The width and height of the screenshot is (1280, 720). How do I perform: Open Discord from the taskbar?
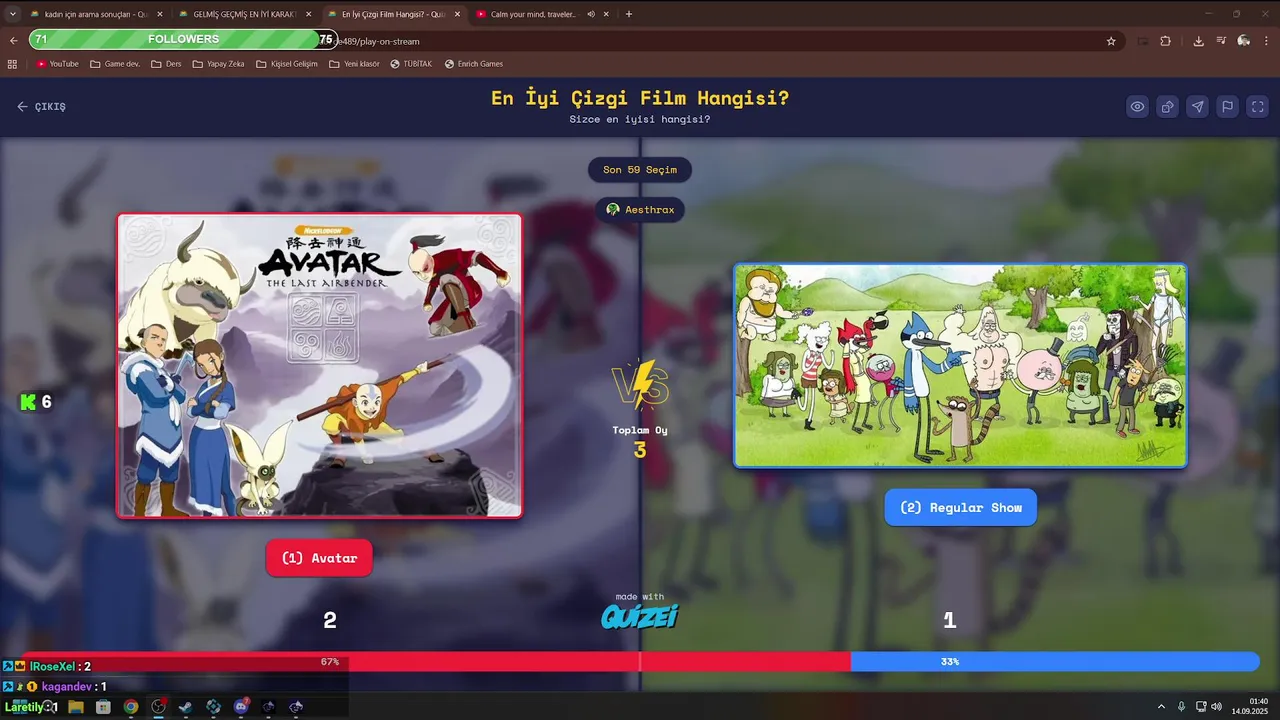(241, 707)
